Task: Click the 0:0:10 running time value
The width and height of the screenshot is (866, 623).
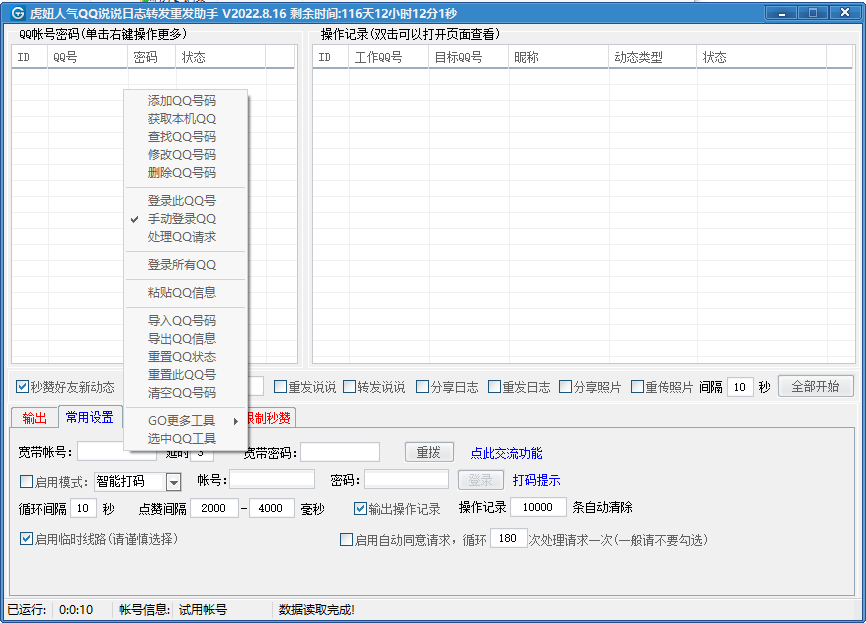Action: click(76, 610)
